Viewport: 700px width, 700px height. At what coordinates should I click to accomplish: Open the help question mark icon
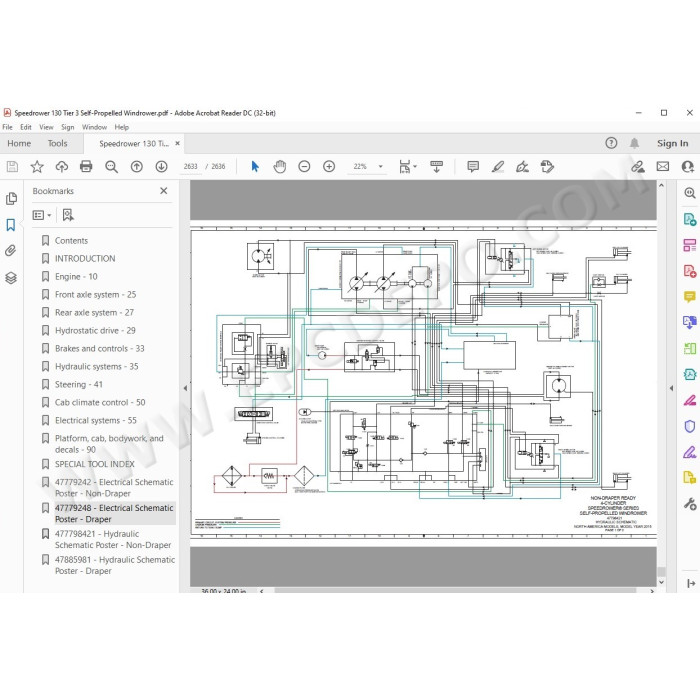tap(611, 143)
